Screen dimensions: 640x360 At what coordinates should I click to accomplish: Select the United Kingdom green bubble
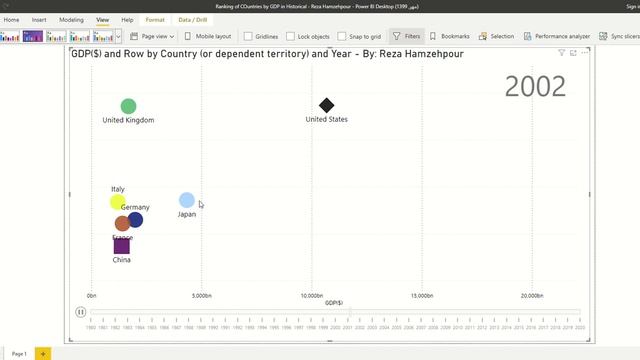(128, 106)
